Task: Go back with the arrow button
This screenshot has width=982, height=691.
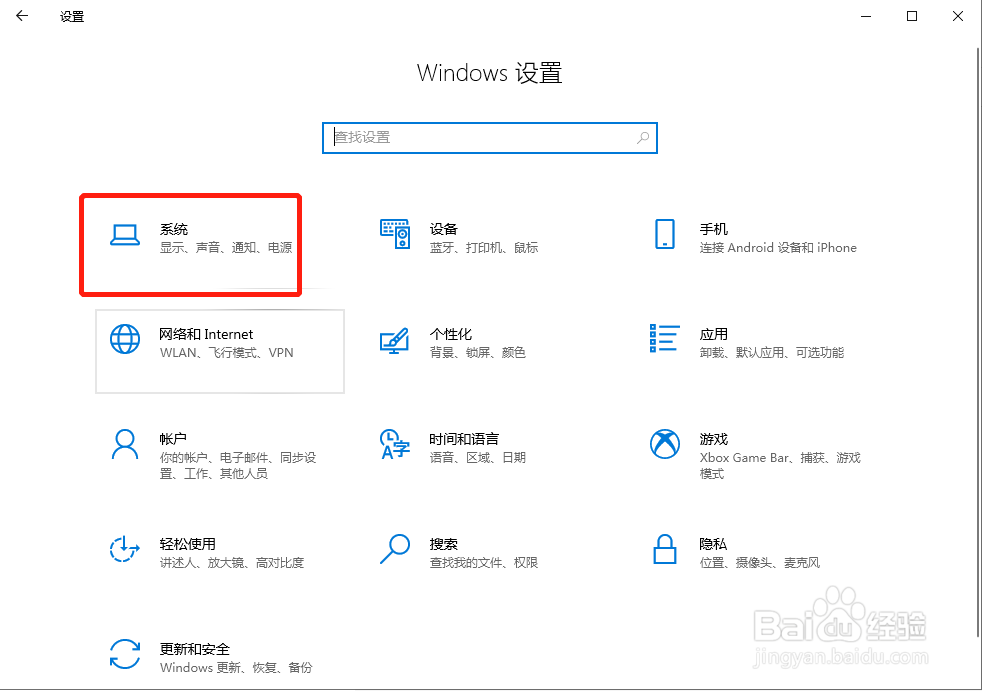Action: 22,16
